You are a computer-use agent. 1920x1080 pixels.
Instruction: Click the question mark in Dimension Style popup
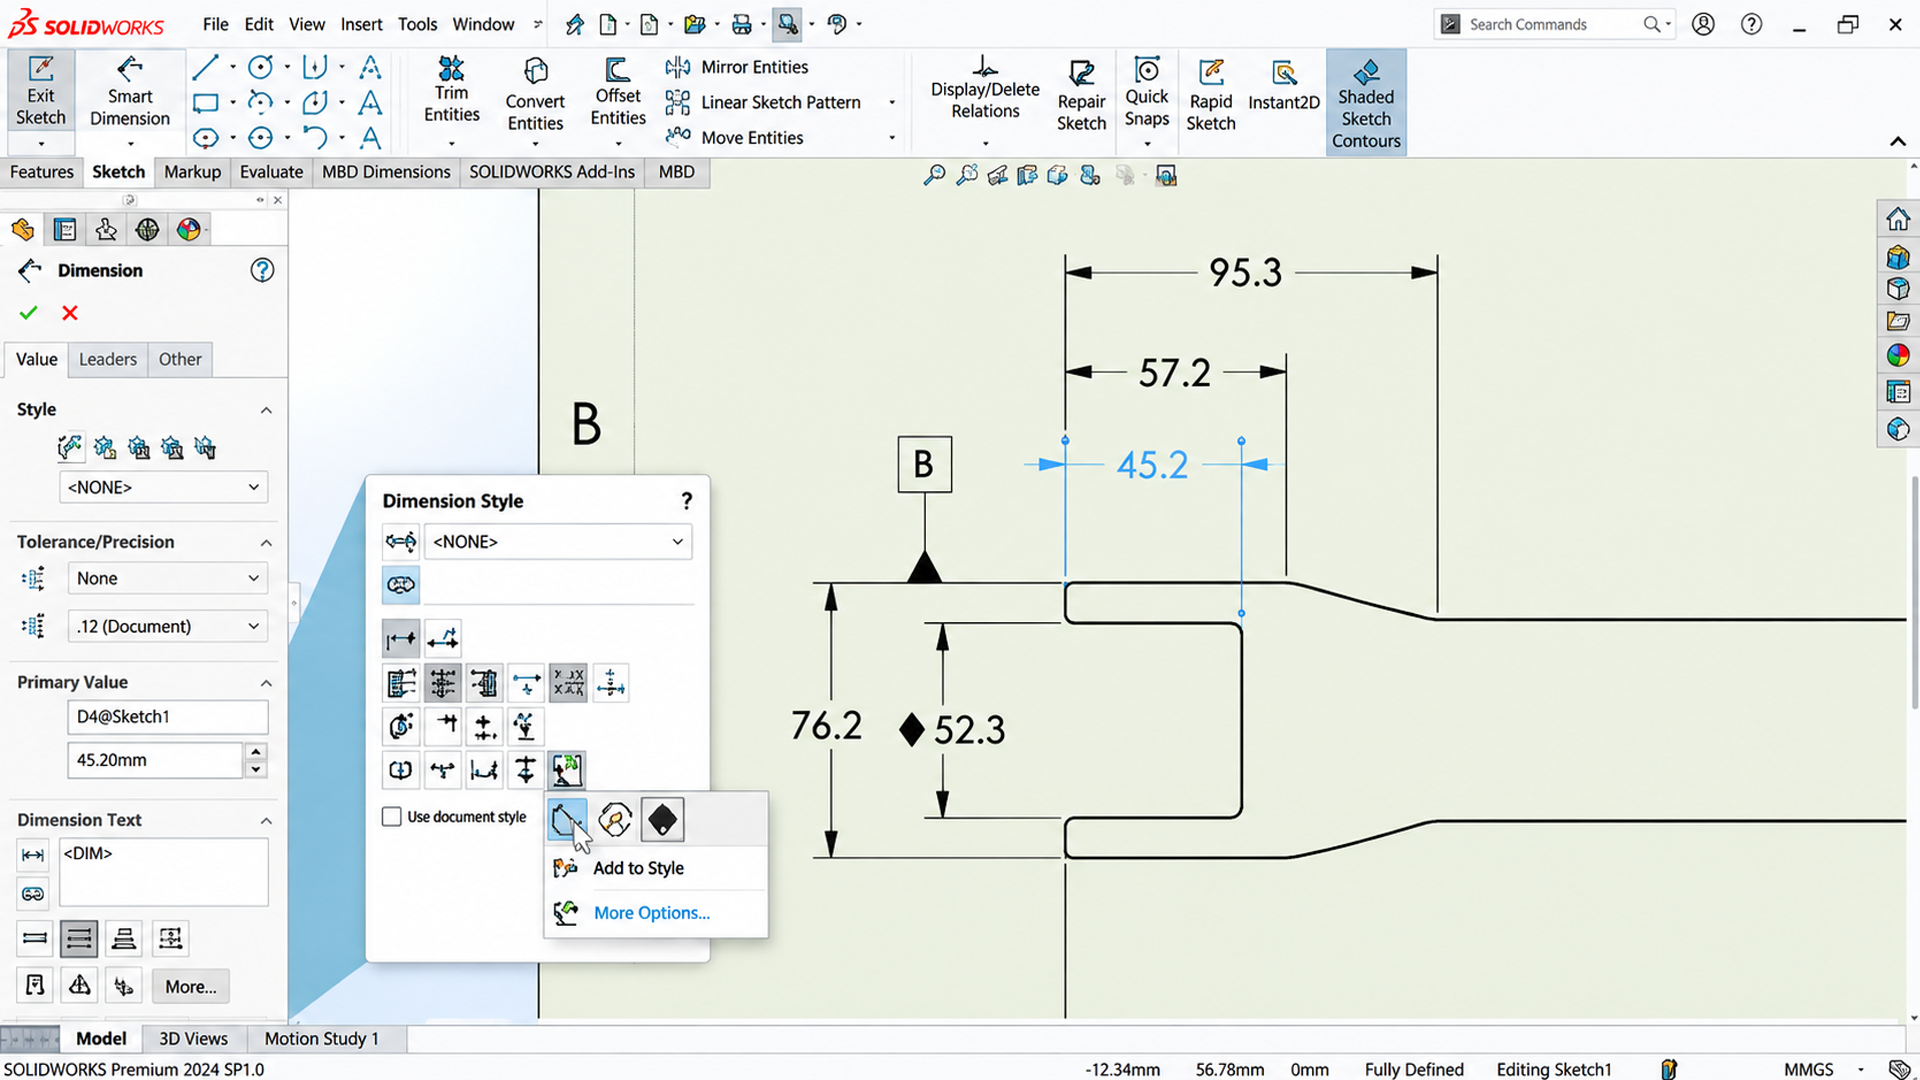(x=687, y=501)
